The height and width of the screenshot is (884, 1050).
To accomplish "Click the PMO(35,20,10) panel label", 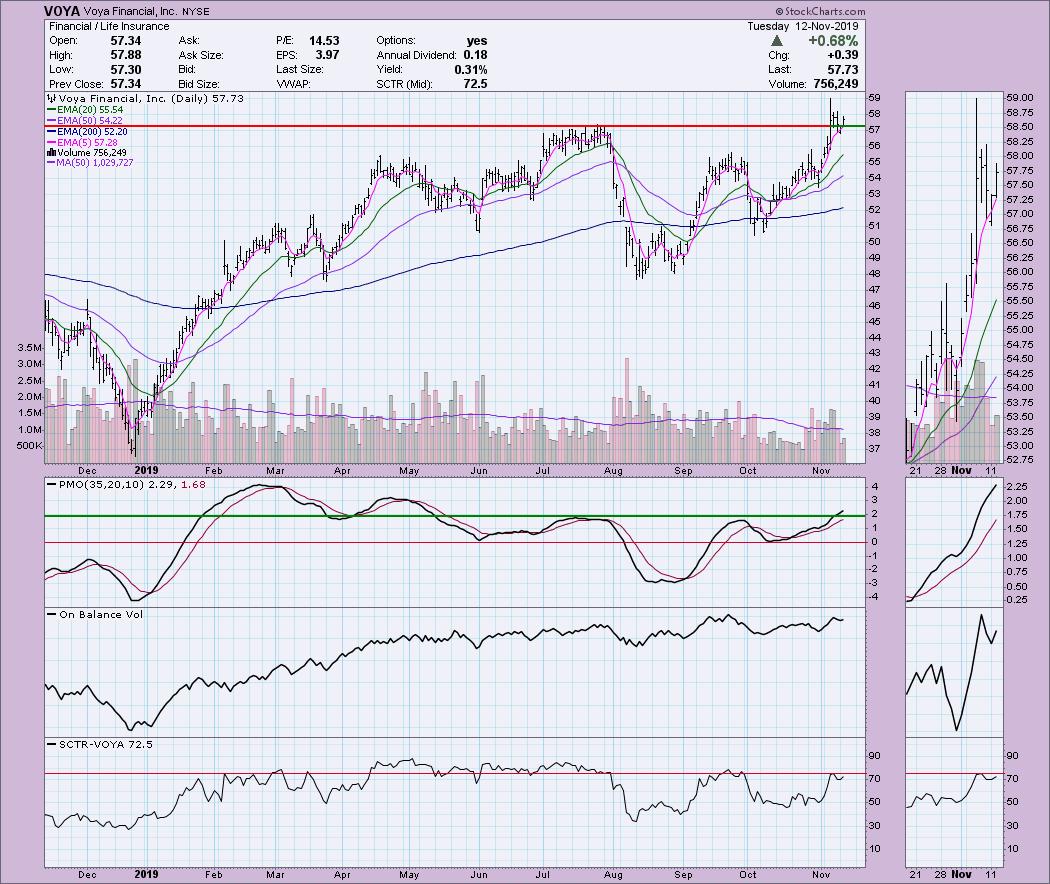I will click(102, 484).
